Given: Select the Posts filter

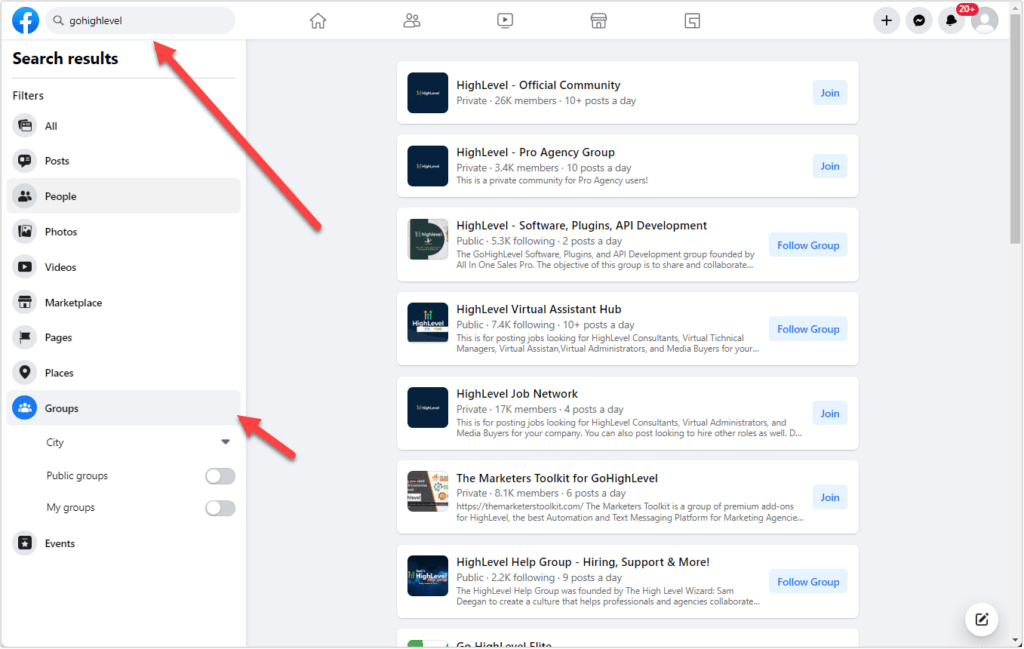Looking at the screenshot, I should 123,161.
